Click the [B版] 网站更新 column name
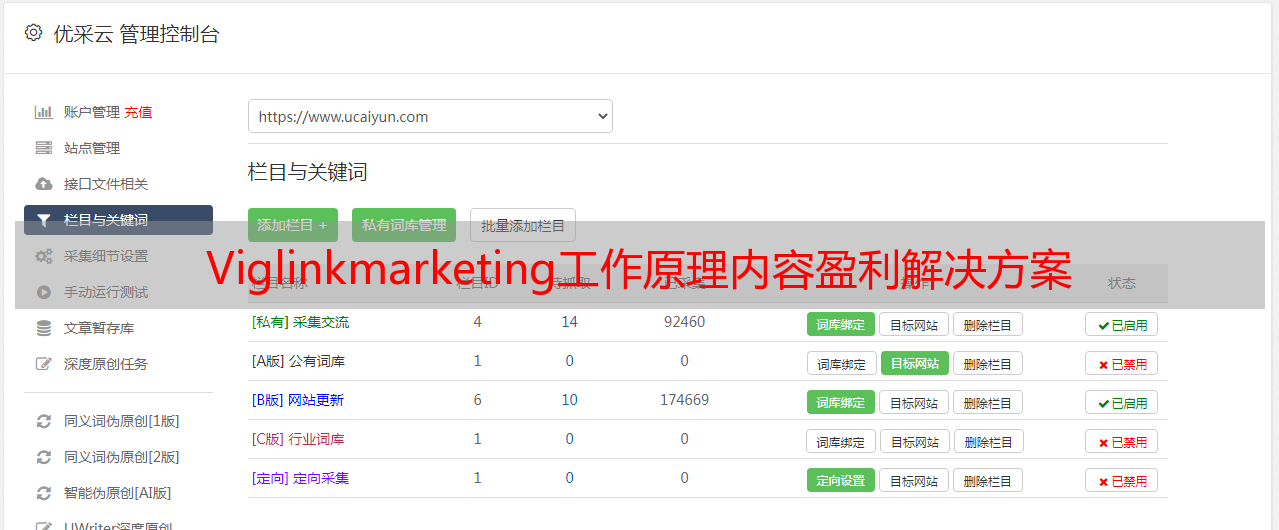This screenshot has height=530, width=1279. point(298,400)
